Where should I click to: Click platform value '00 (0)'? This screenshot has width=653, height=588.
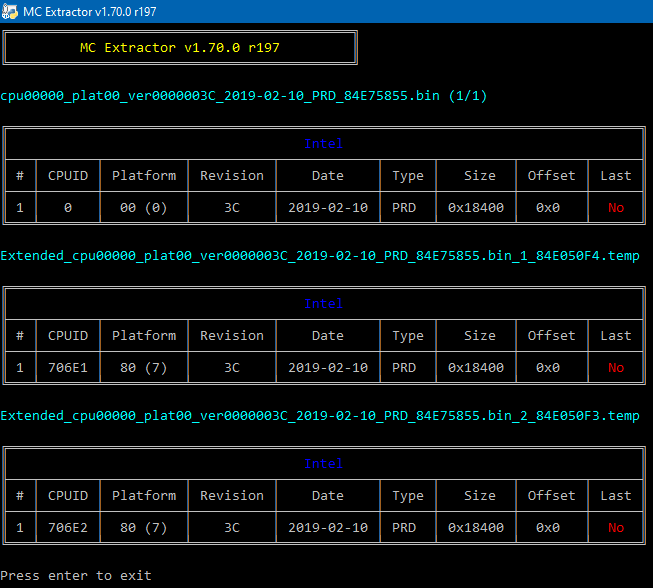point(144,207)
